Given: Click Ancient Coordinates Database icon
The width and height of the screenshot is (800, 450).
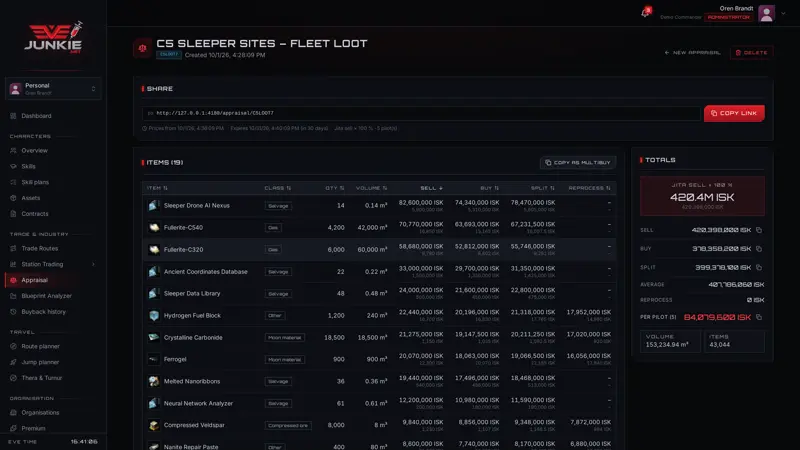Looking at the screenshot, I should pos(154,271).
